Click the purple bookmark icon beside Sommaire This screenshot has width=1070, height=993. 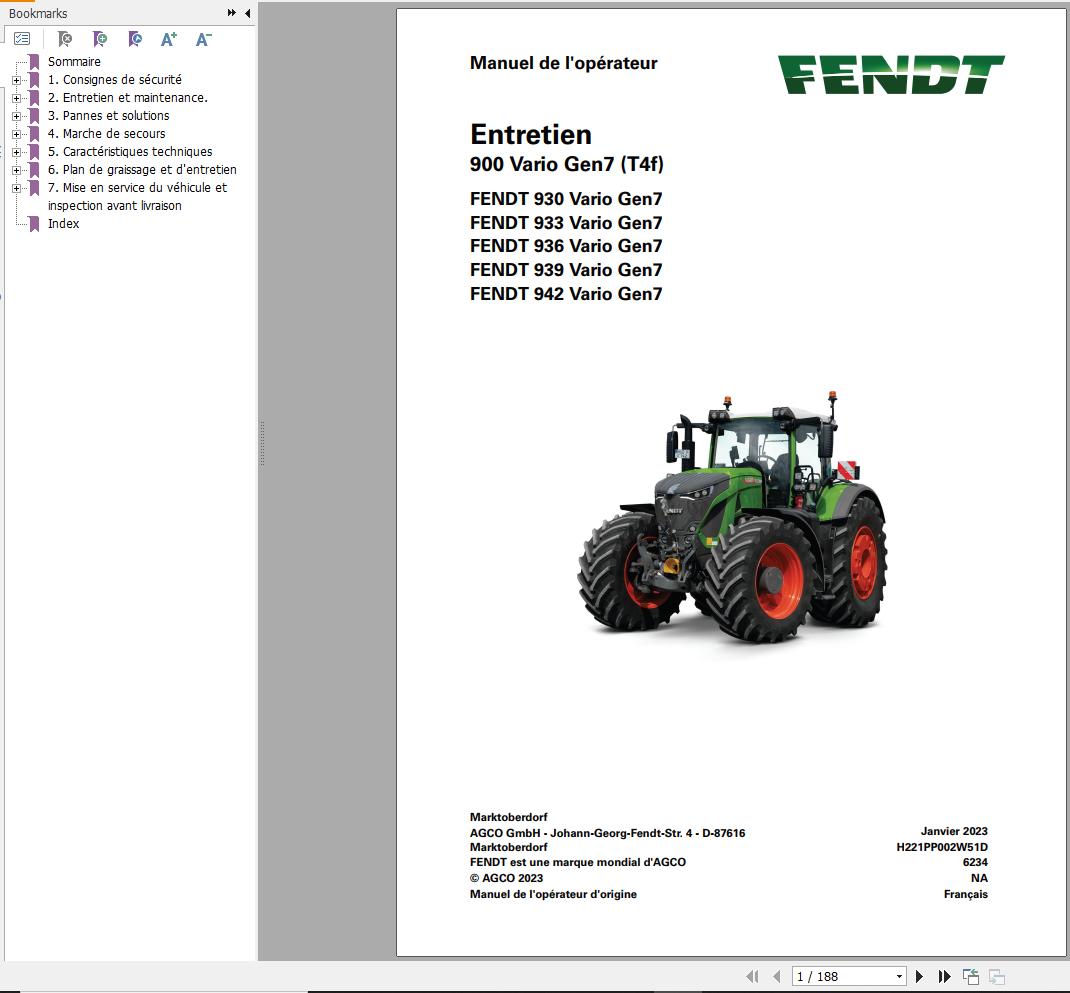tap(34, 61)
